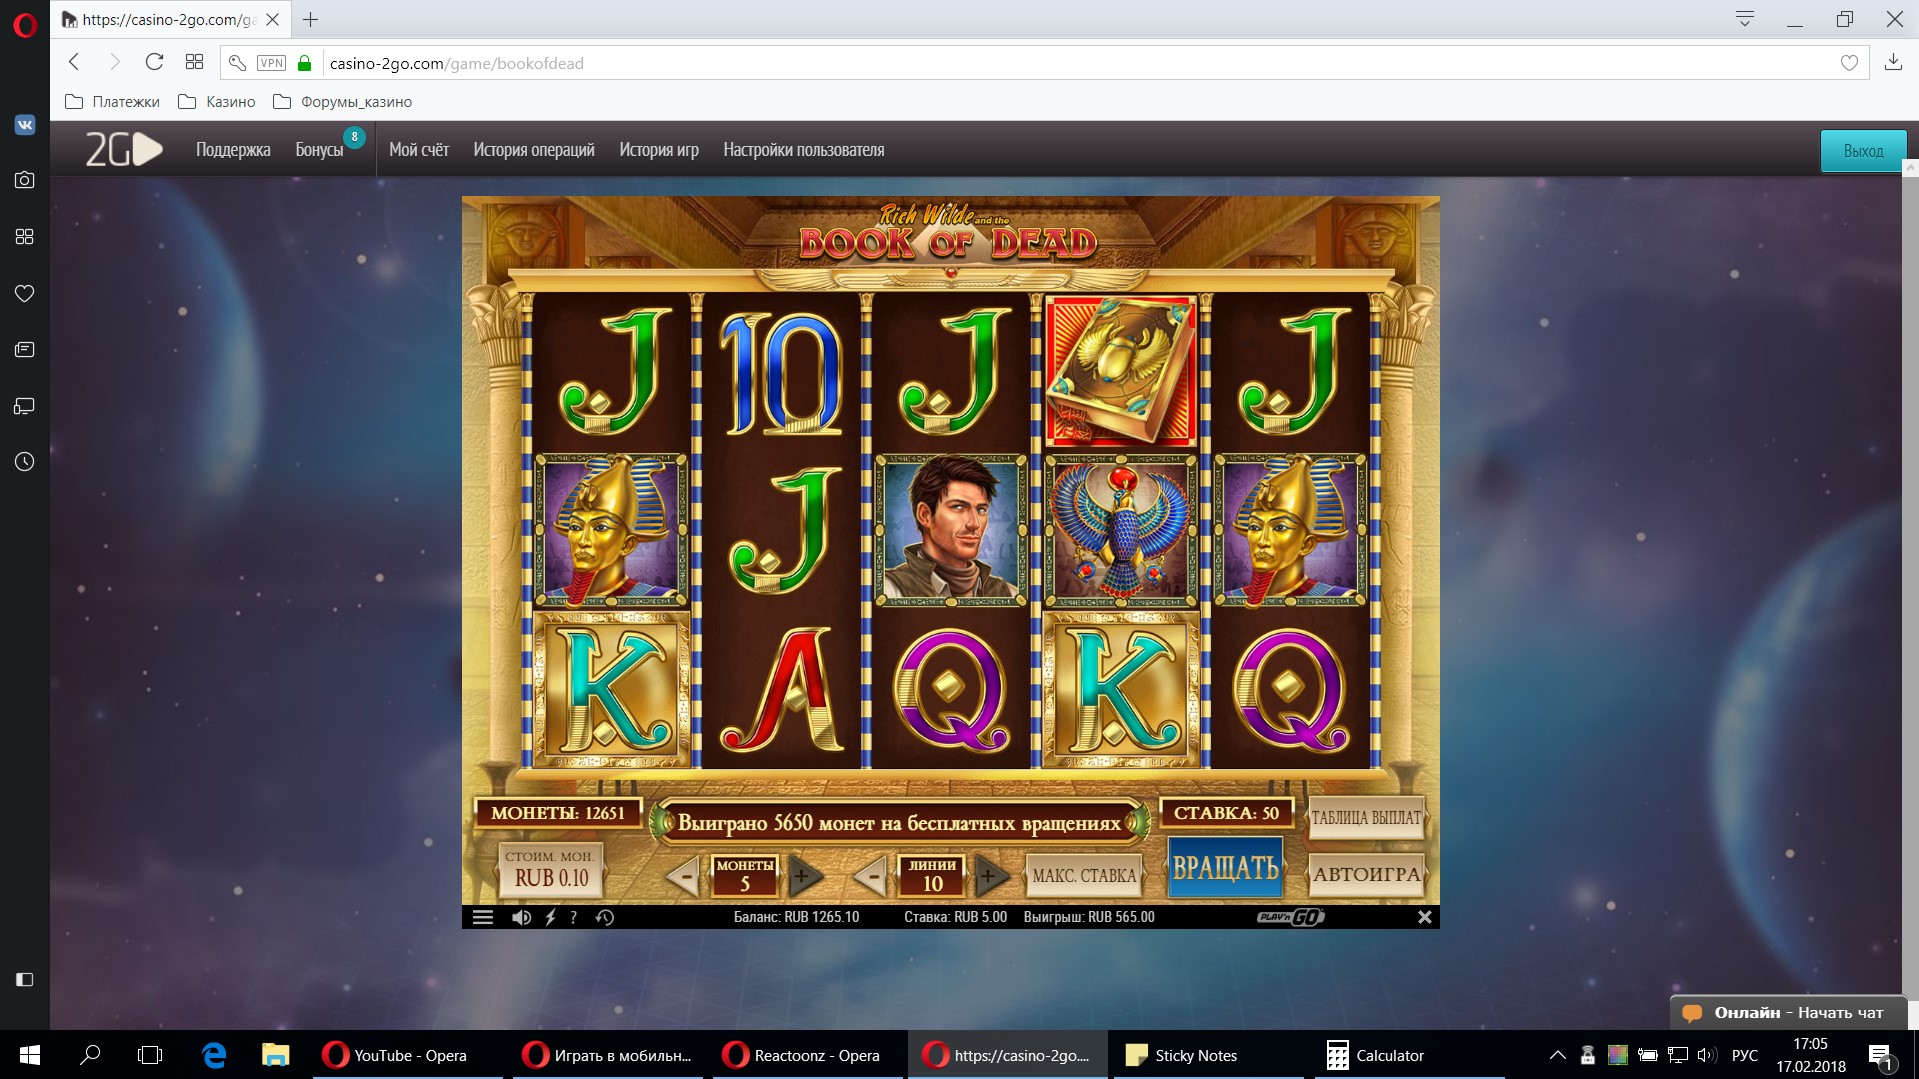Open File Explorer from taskbar
The image size is (1919, 1079).
pos(275,1055)
